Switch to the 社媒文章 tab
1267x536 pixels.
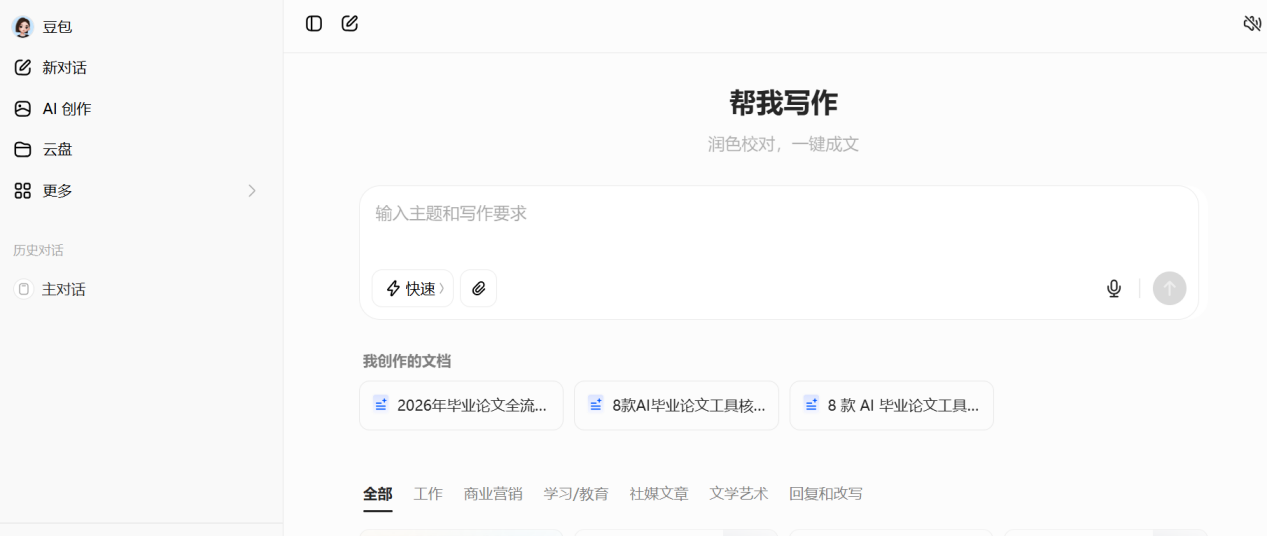[659, 494]
